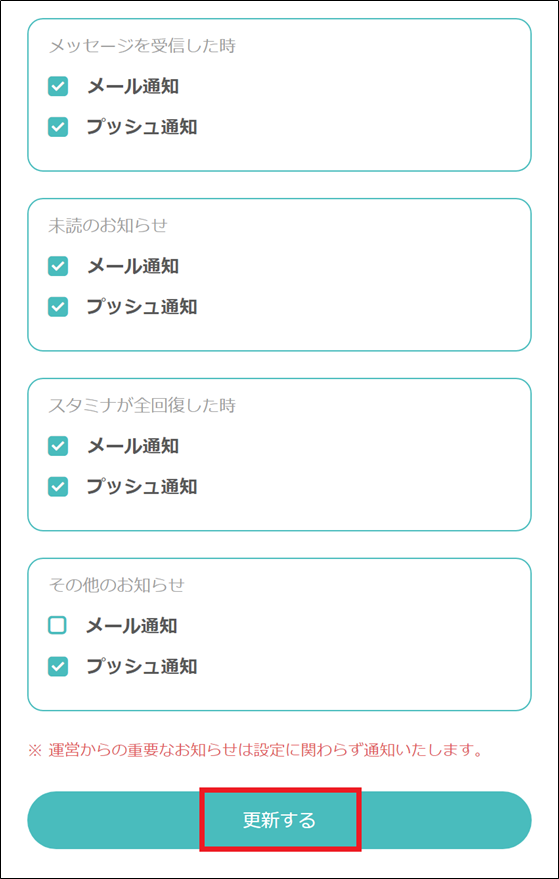Click the 更新する button
This screenshot has width=559, height=879.
pyautogui.click(x=279, y=820)
